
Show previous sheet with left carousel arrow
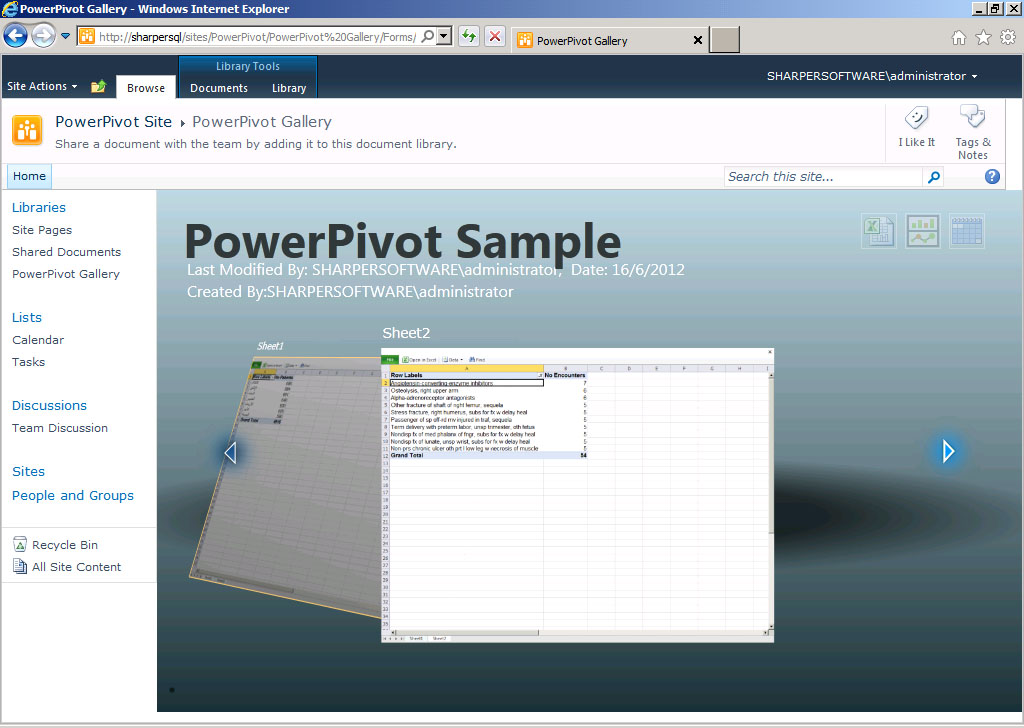[230, 452]
